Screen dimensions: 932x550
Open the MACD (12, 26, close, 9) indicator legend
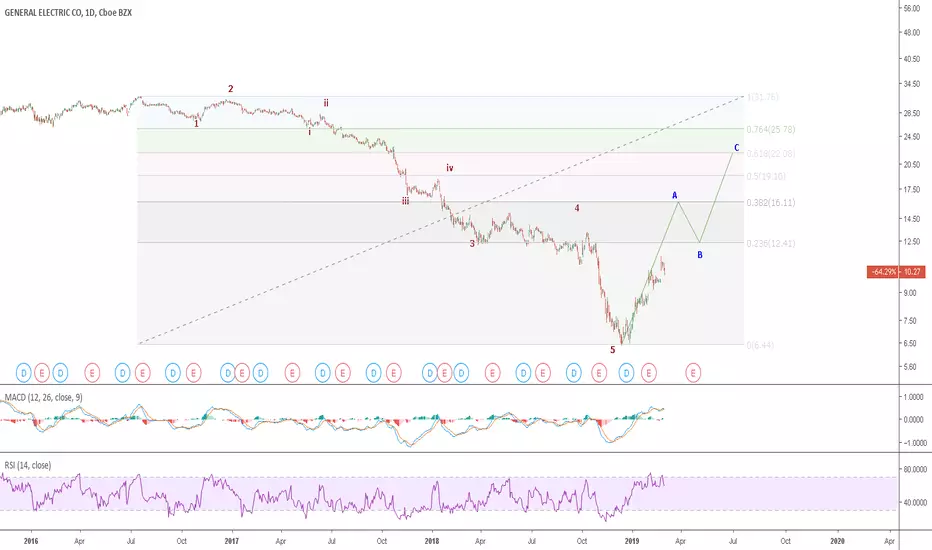(43, 397)
